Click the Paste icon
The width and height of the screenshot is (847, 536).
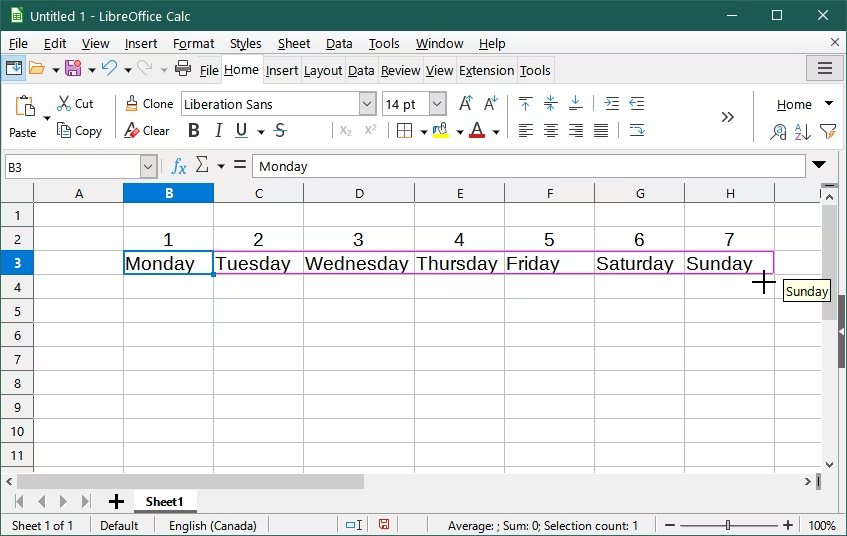(x=25, y=106)
